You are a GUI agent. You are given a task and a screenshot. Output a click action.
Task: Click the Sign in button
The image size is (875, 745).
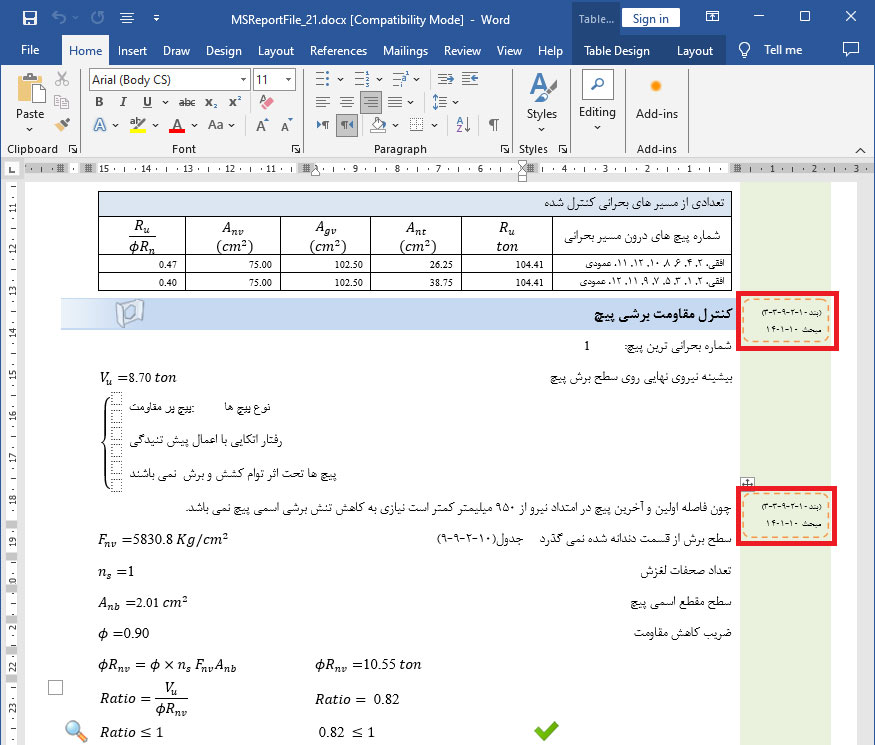click(650, 18)
